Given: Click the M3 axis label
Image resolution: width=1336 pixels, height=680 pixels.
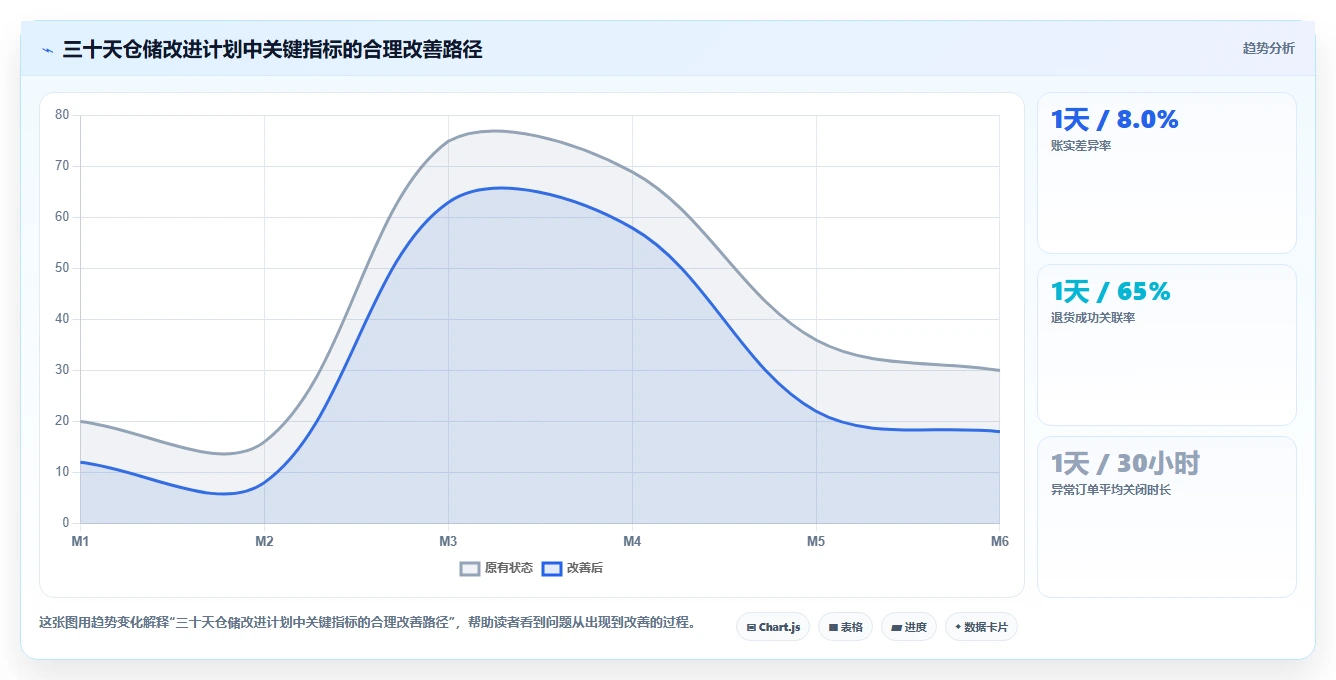Looking at the screenshot, I should tap(448, 541).
